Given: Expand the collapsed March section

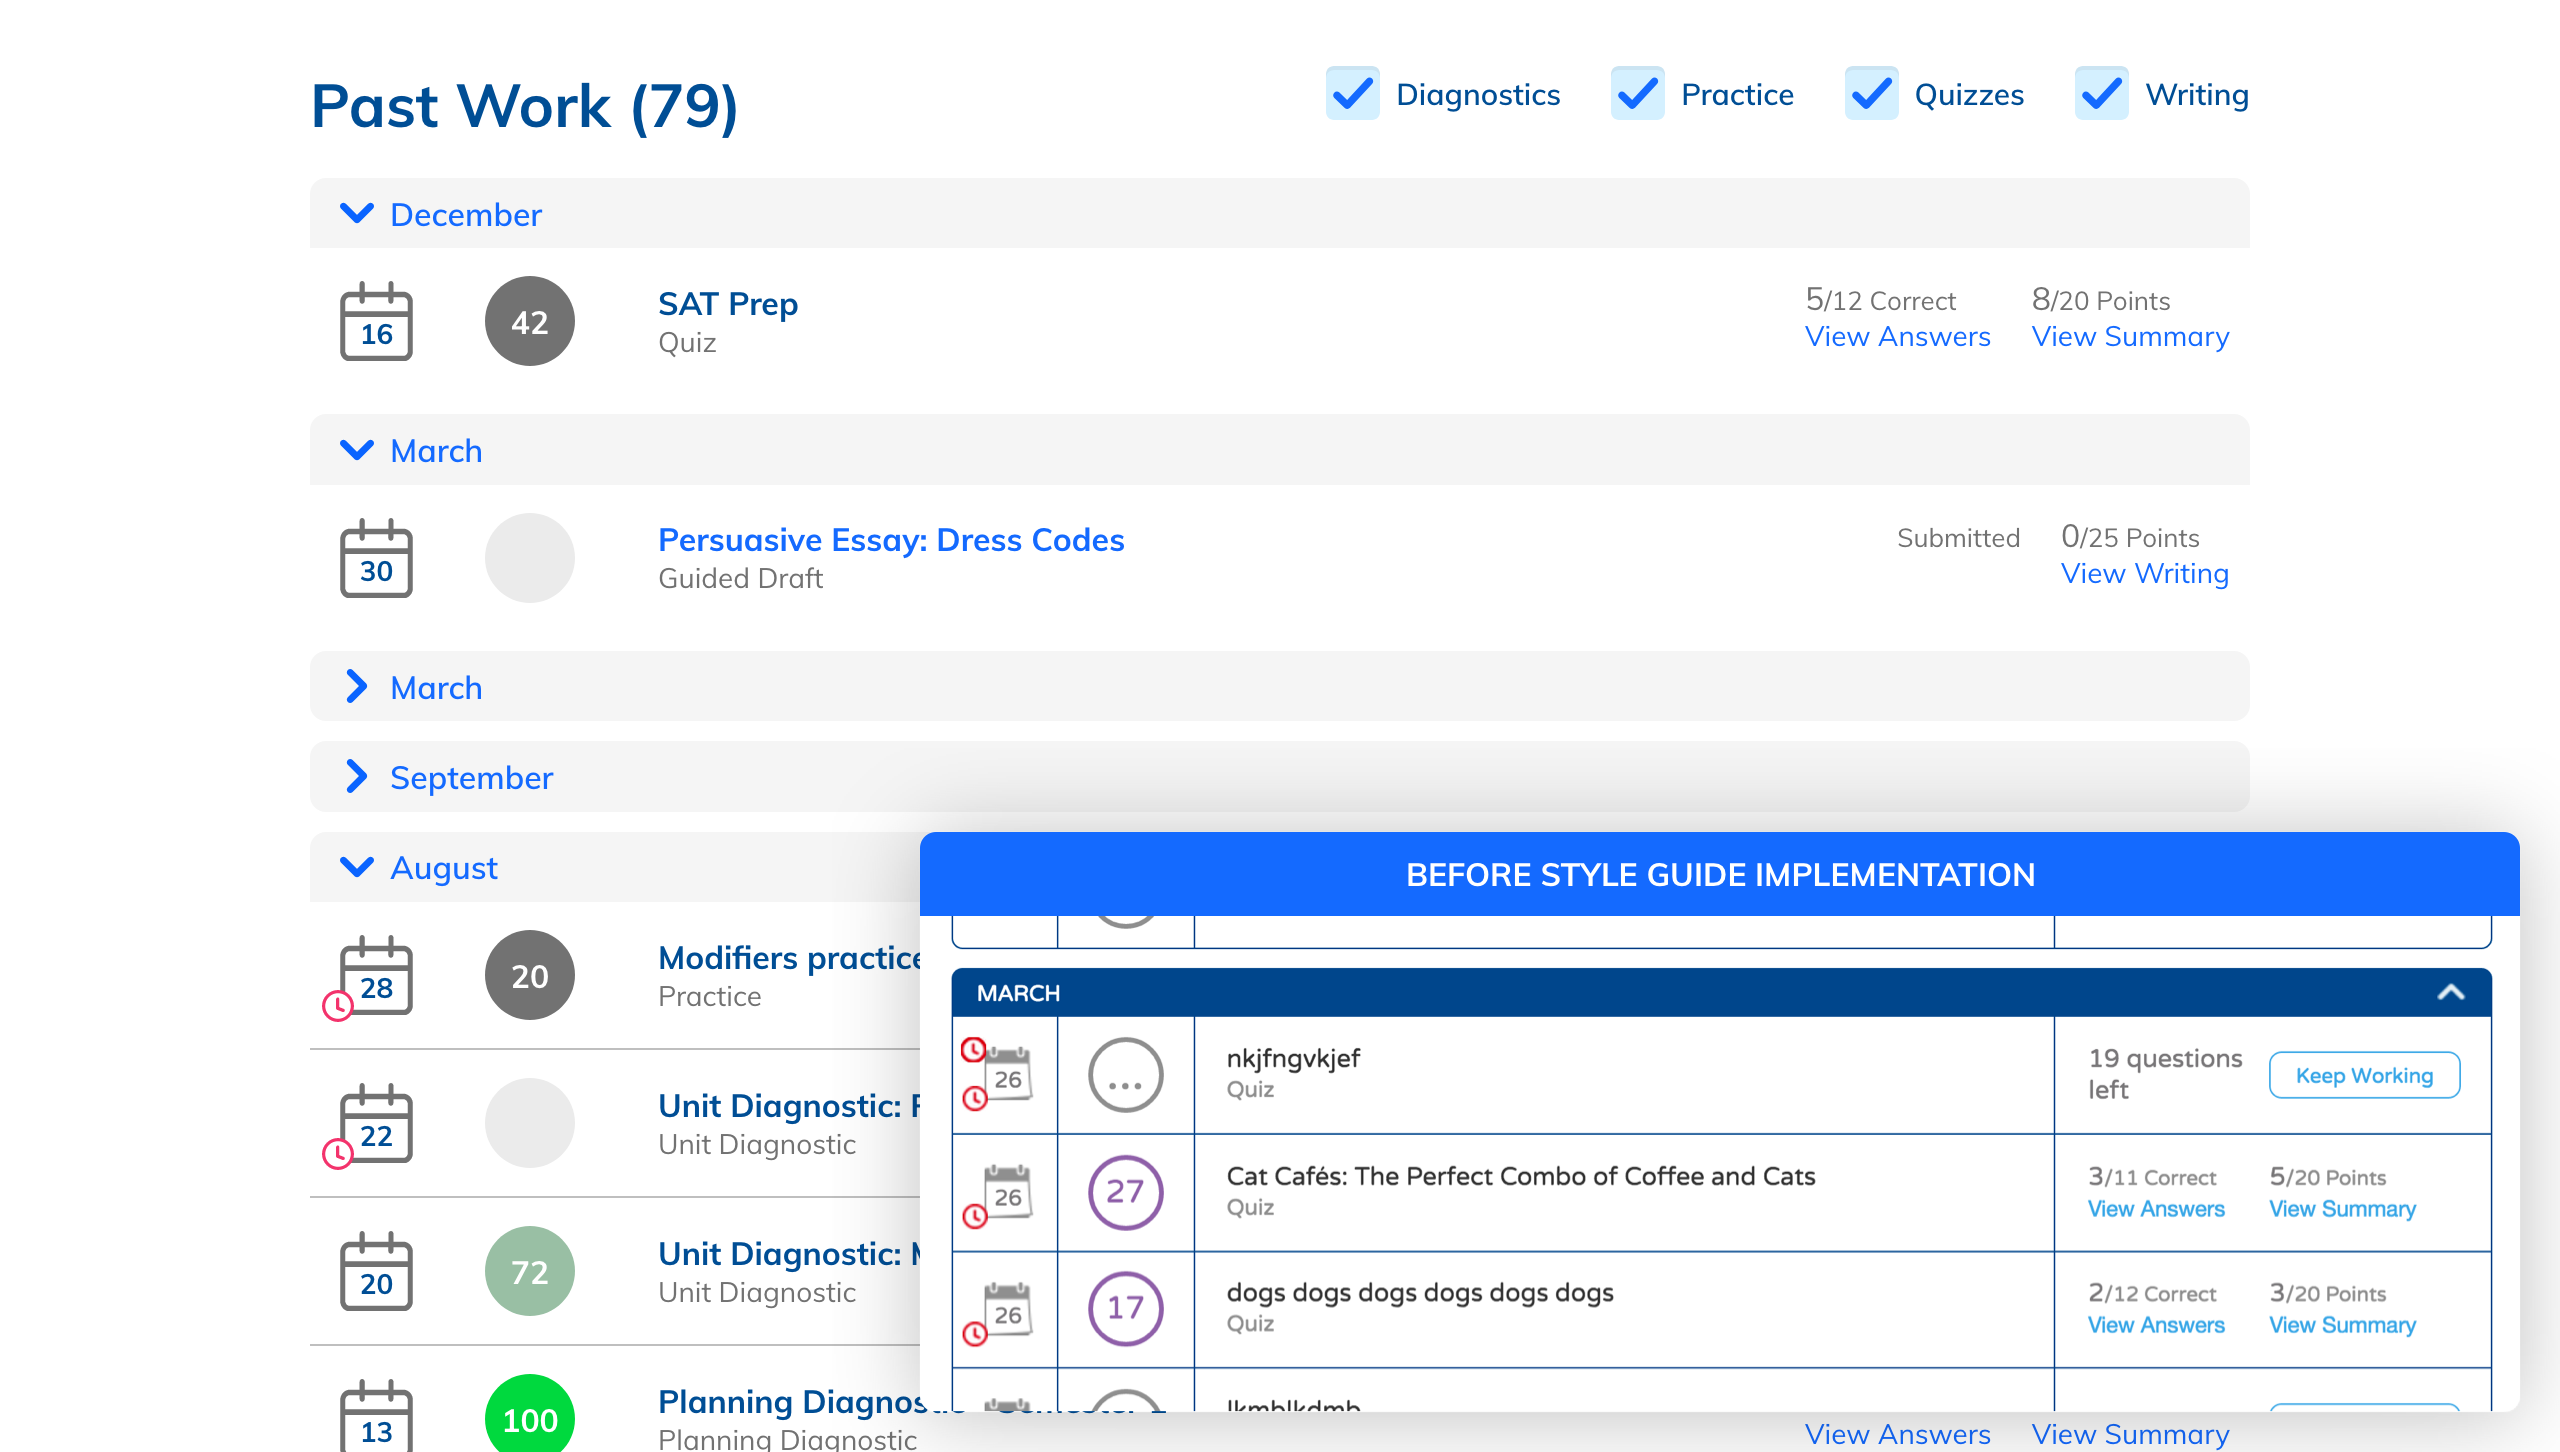Looking at the screenshot, I should tap(357, 687).
